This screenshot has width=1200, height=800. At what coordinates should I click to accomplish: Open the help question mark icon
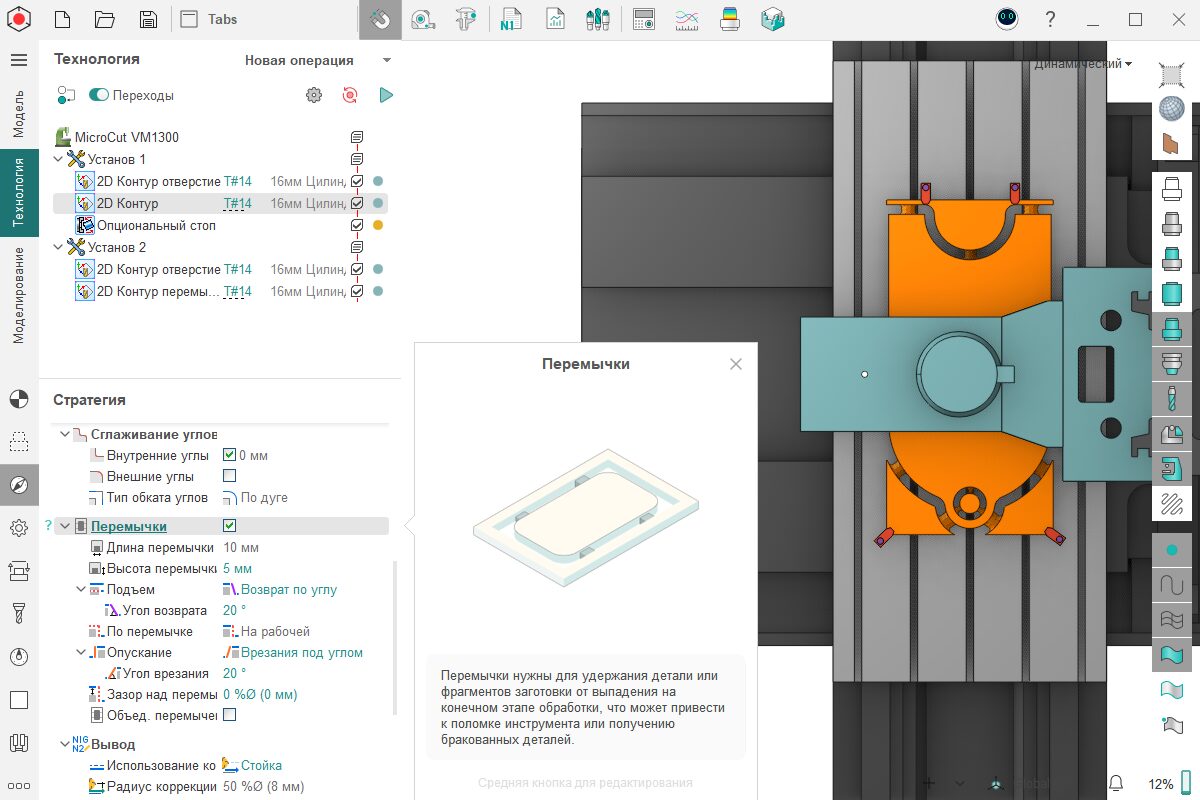[x=1050, y=19]
